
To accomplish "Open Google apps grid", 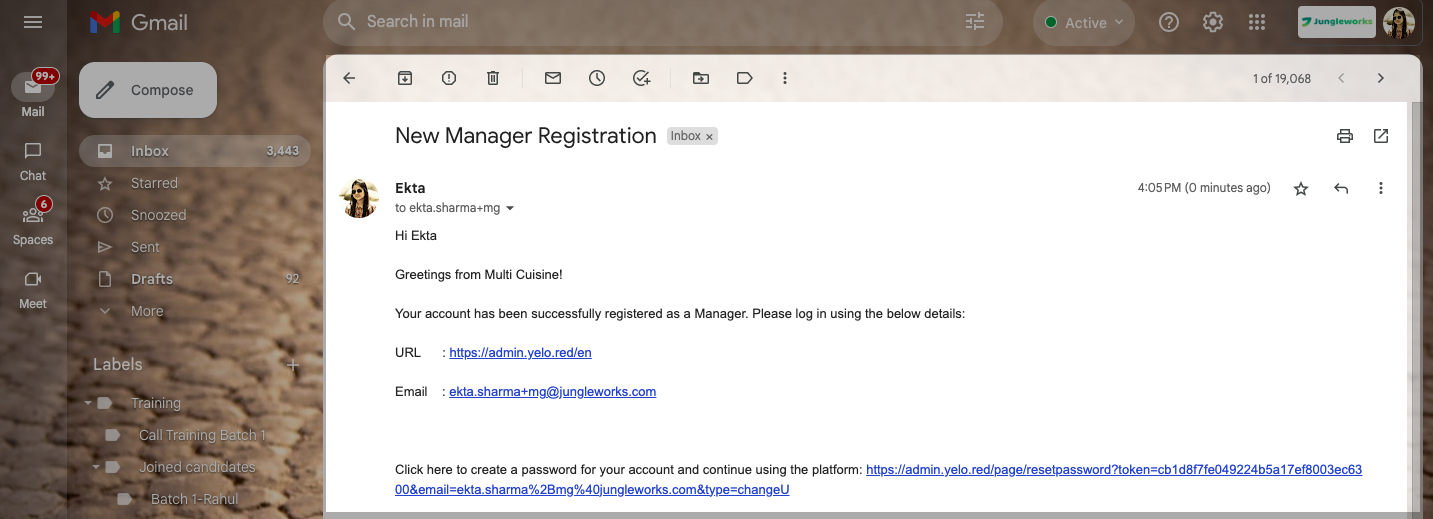I will pyautogui.click(x=1257, y=22).
